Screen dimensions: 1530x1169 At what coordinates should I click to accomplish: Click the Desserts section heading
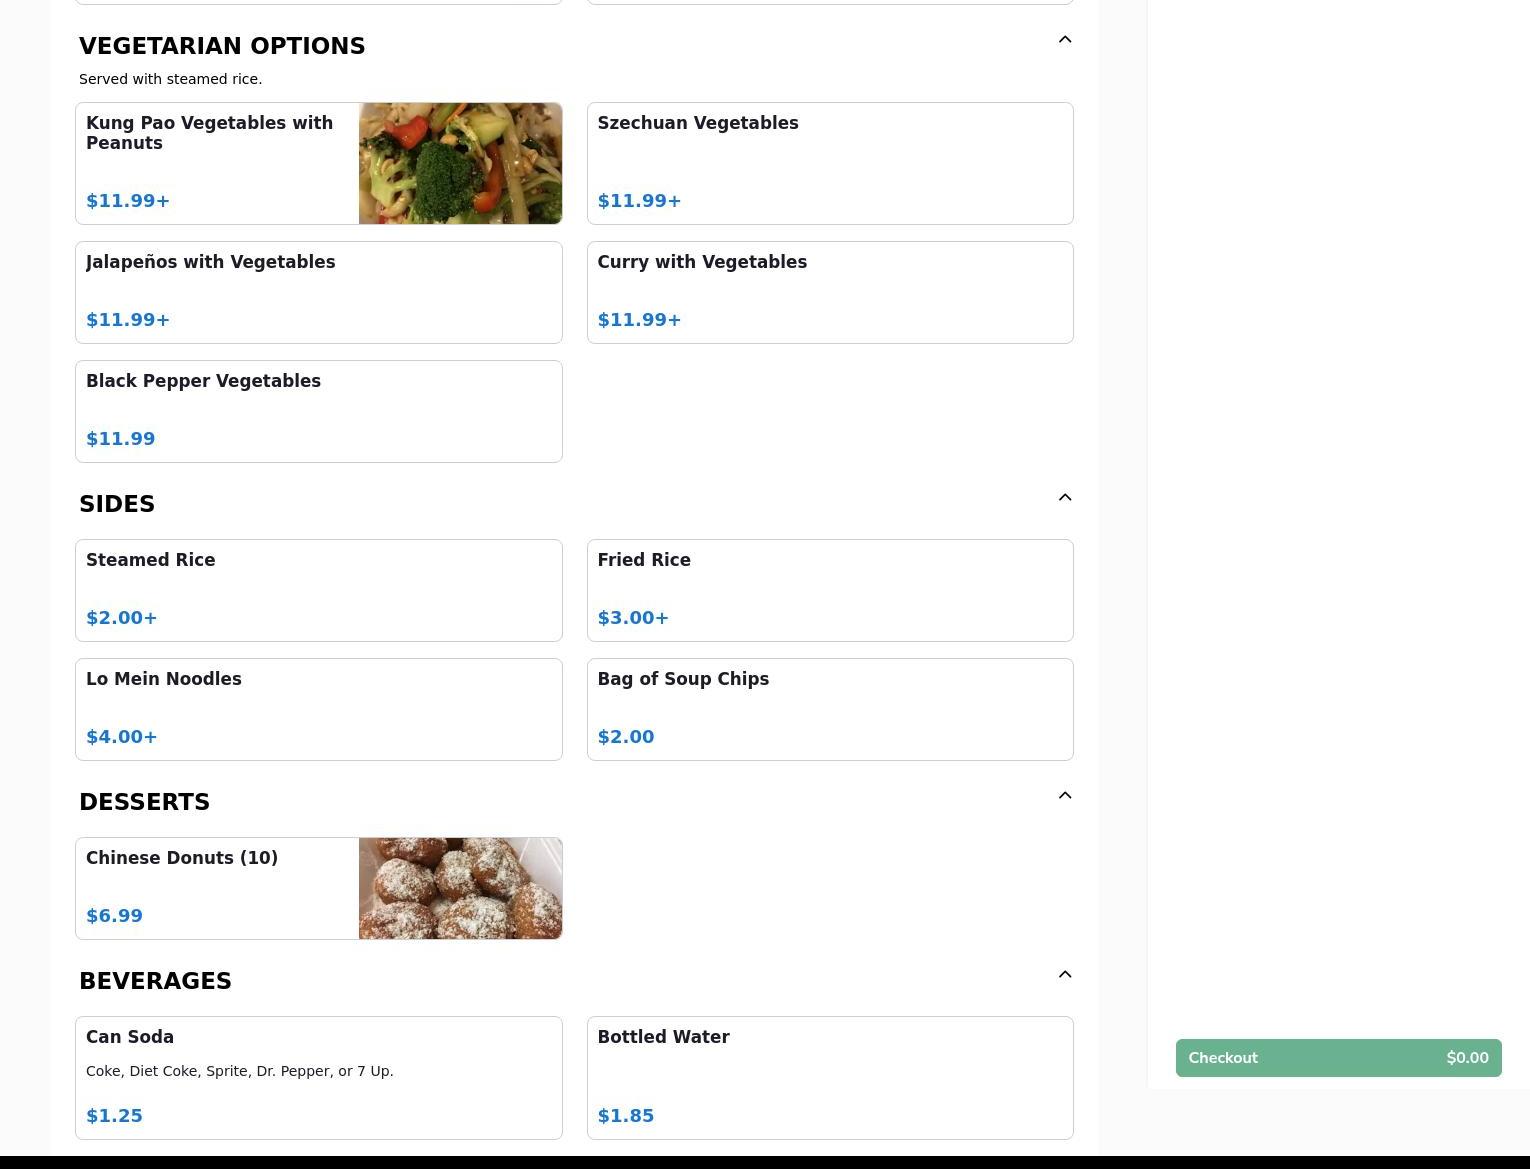[144, 802]
